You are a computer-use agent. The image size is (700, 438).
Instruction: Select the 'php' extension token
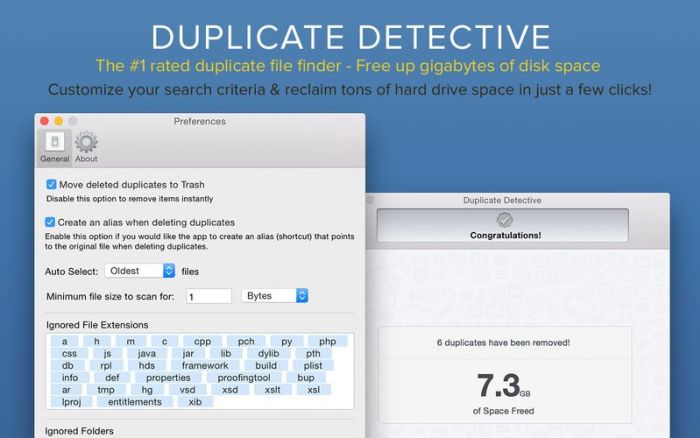coord(327,341)
